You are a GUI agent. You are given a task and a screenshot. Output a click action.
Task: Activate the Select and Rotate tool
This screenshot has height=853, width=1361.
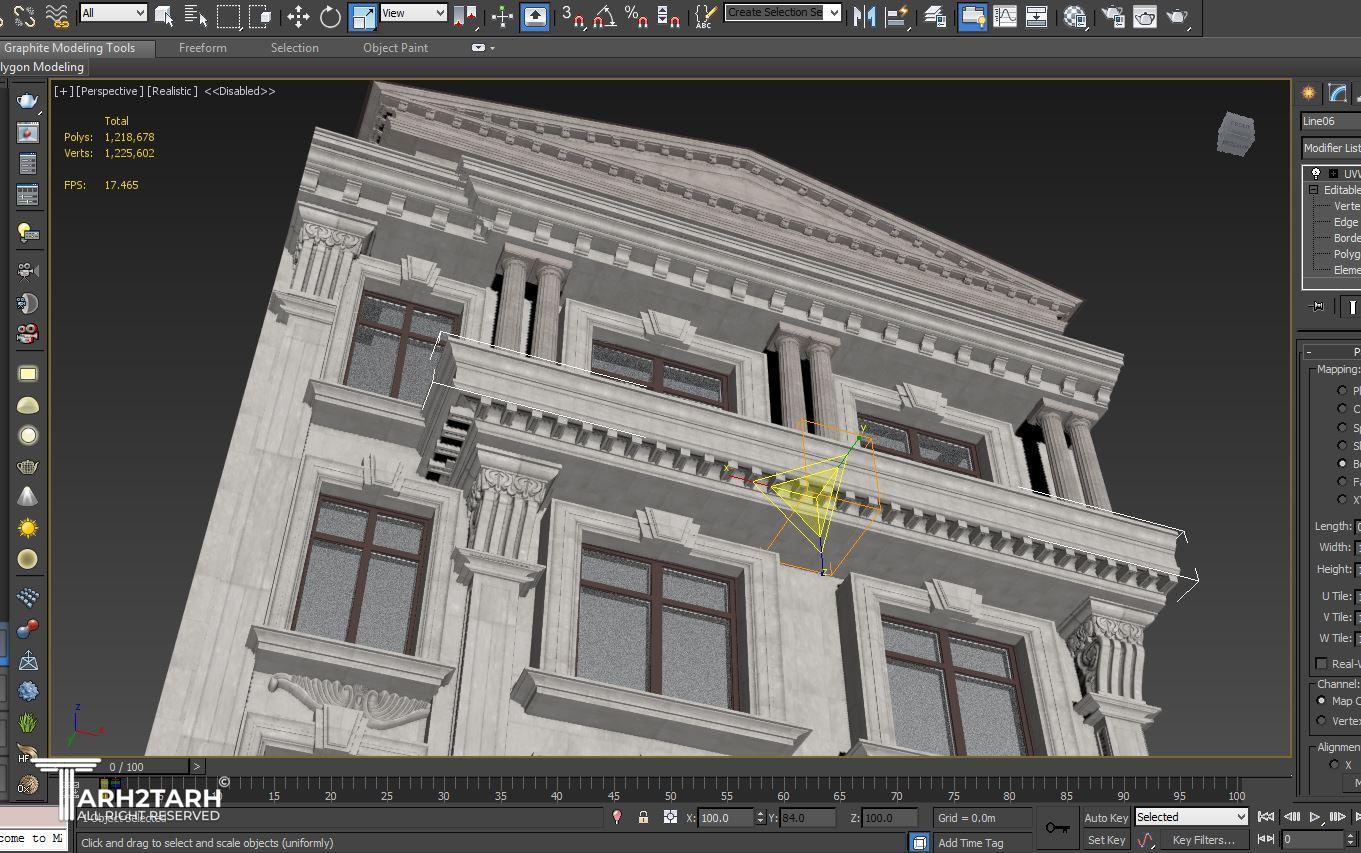point(330,16)
